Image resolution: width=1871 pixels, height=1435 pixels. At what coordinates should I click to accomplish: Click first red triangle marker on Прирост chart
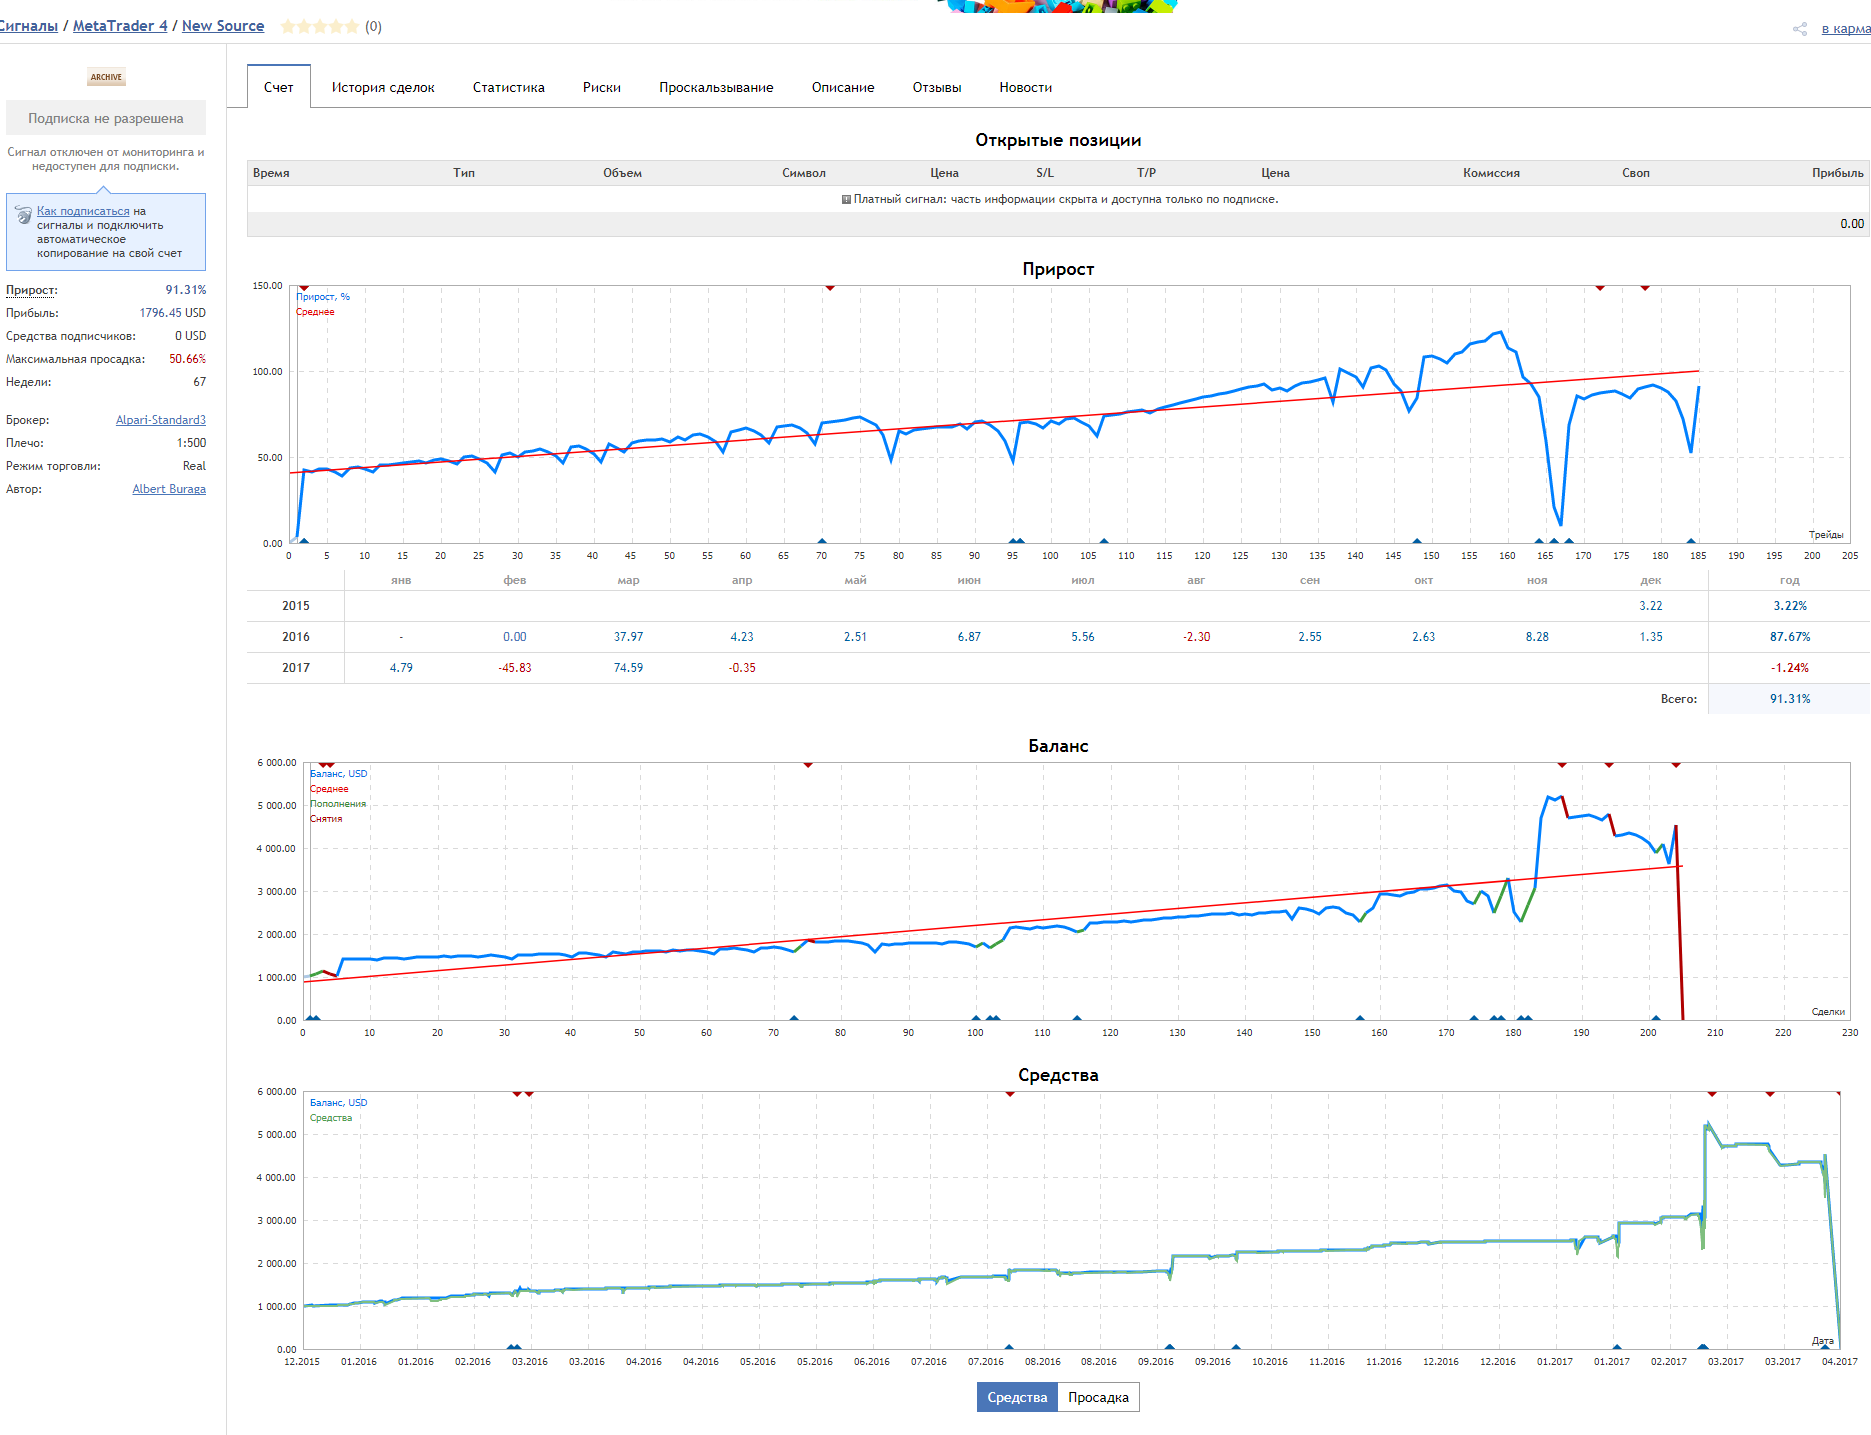(x=304, y=288)
